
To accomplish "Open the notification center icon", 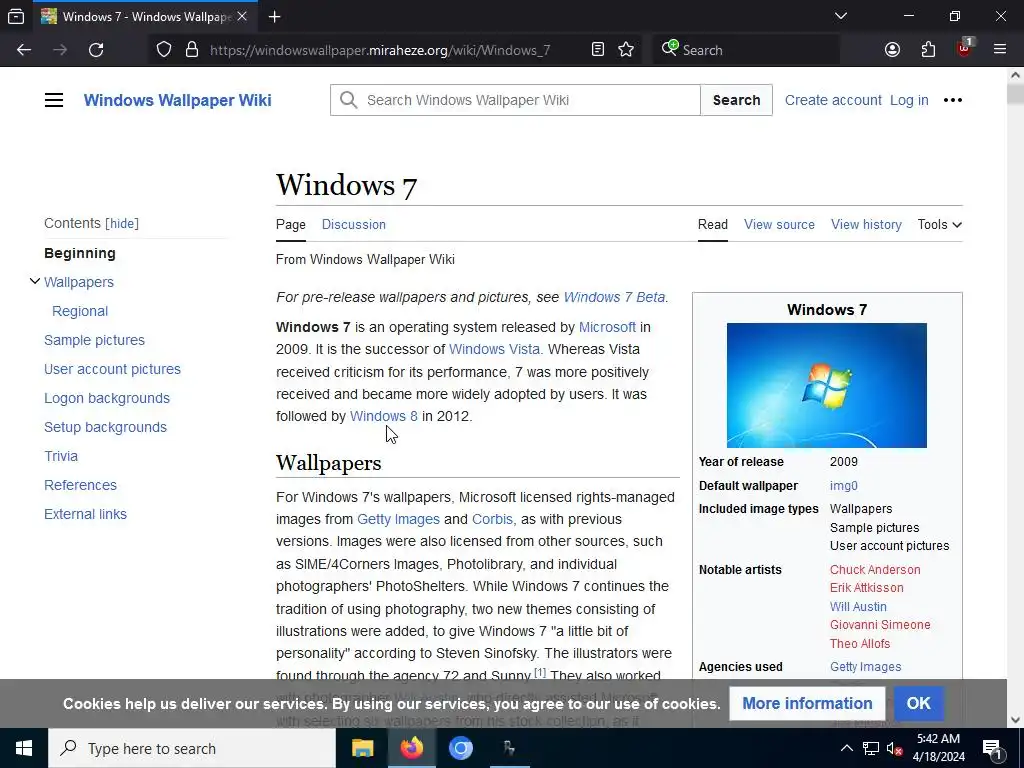I will [x=993, y=749].
